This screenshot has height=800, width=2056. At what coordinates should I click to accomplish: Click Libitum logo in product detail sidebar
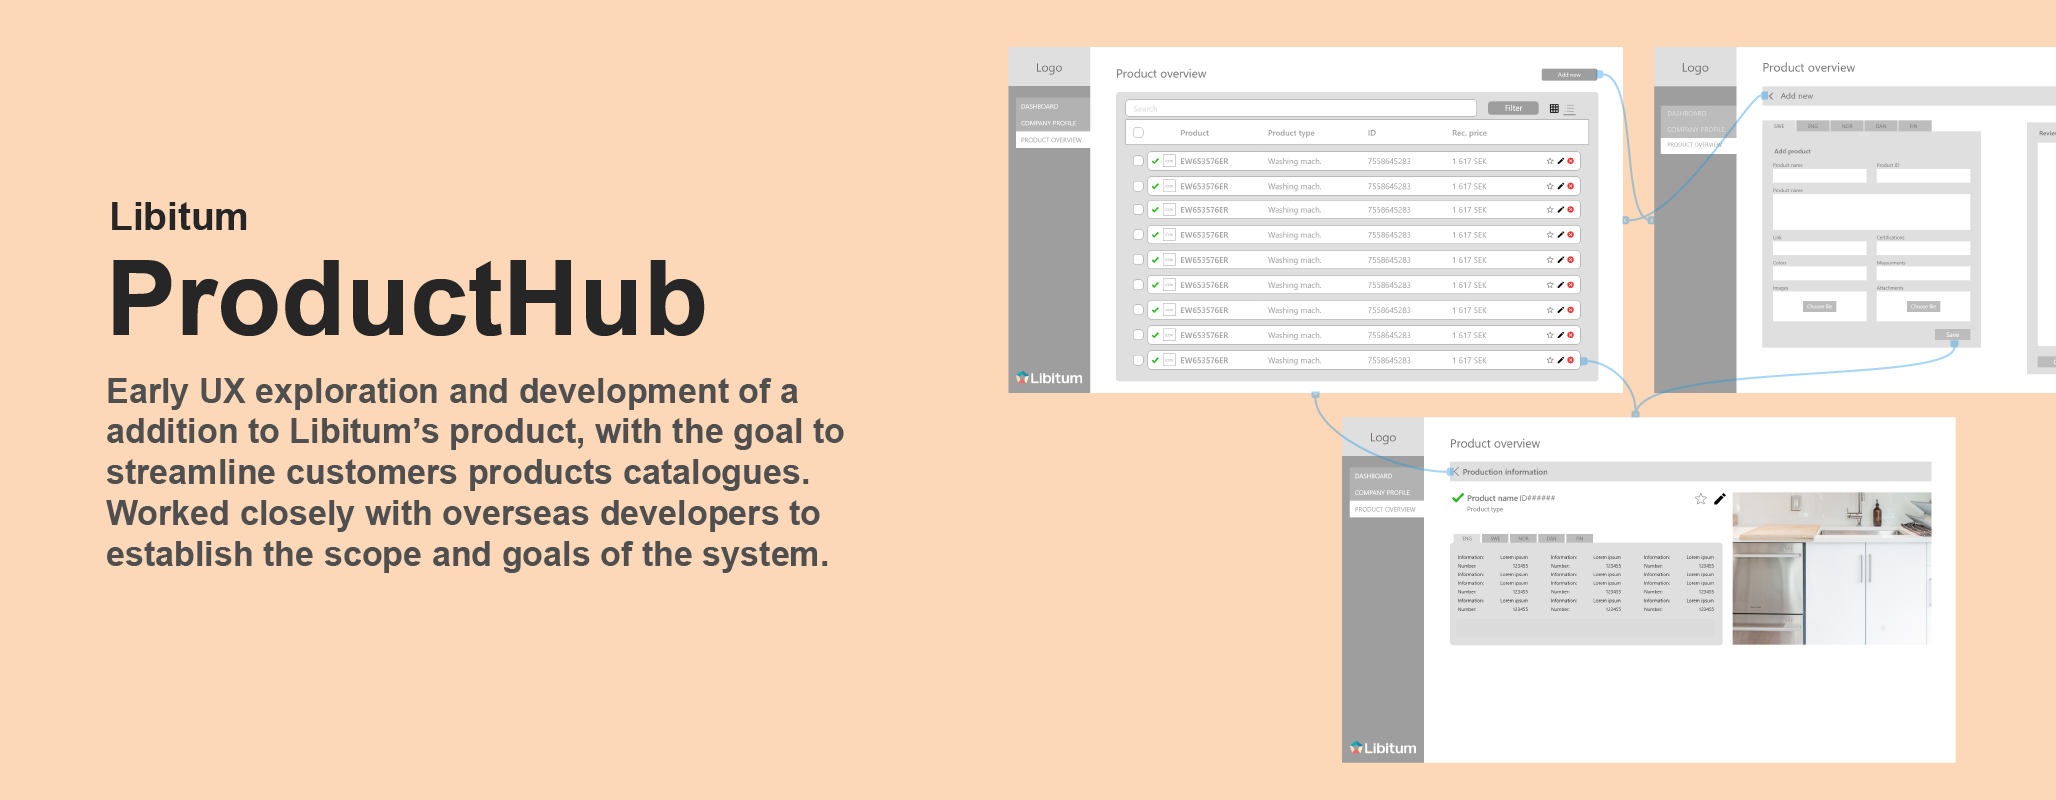pos(1383,748)
